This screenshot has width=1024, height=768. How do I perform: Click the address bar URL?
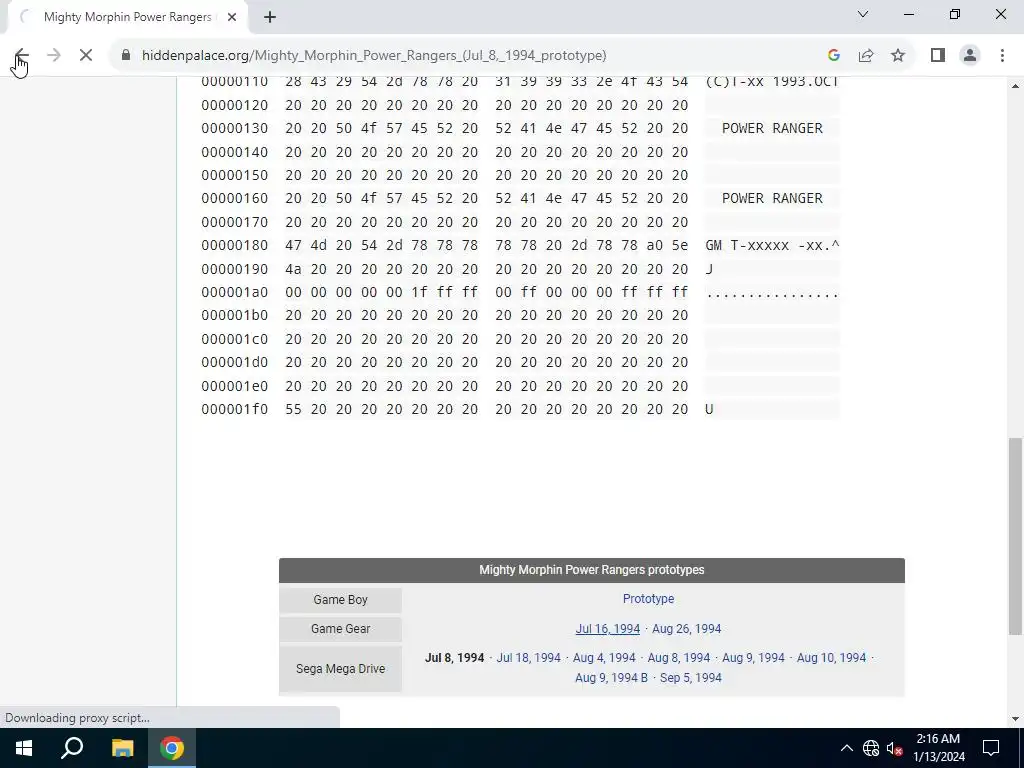[x=374, y=56]
